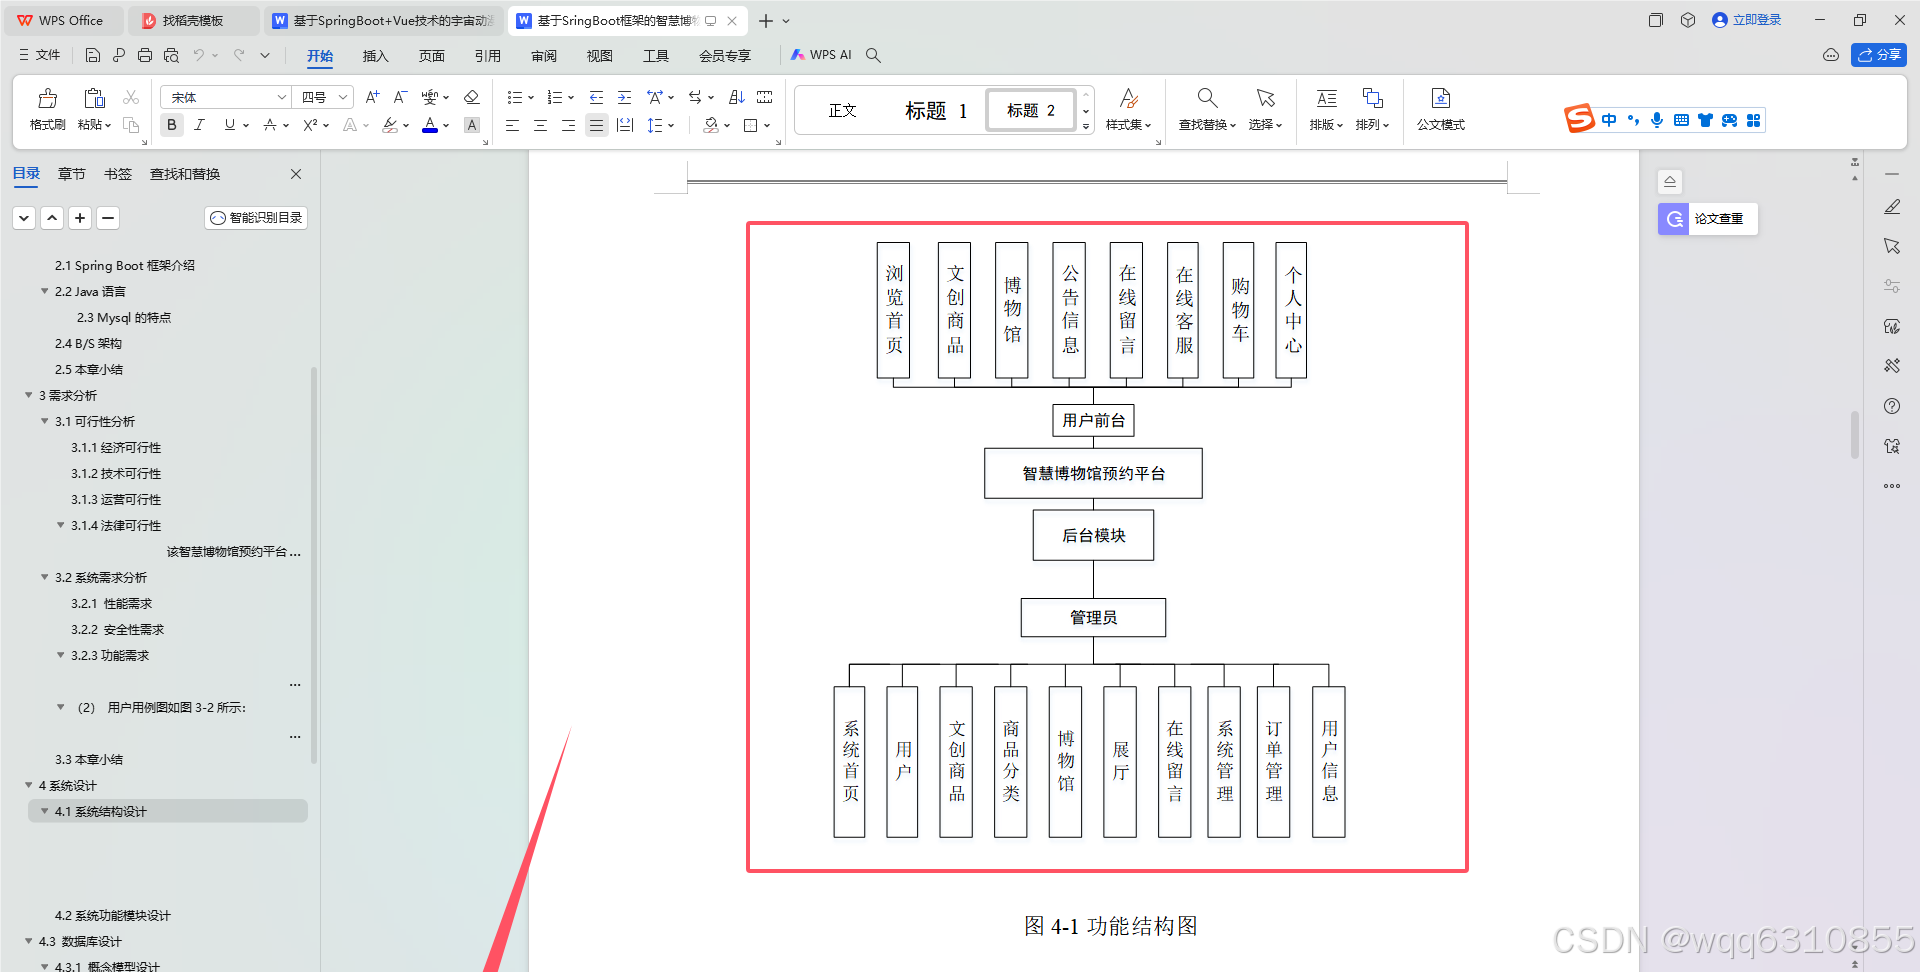Switch to the 章节 navigation pane tab
The width and height of the screenshot is (1920, 972).
[71, 174]
